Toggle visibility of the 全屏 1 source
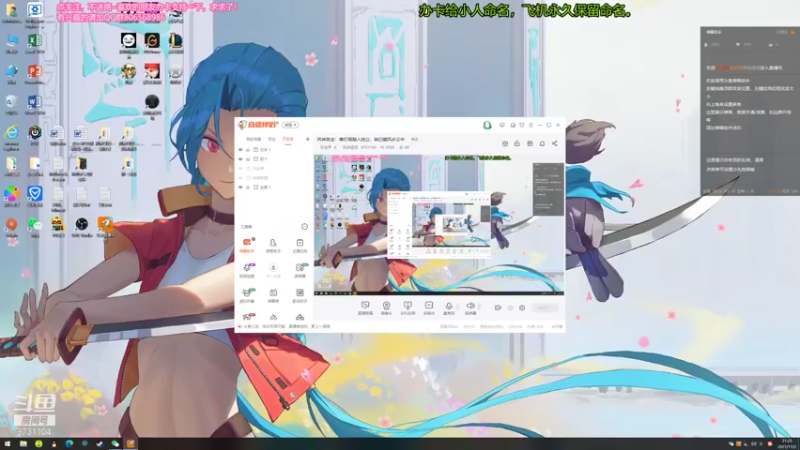This screenshot has width=800, height=450. click(x=240, y=187)
